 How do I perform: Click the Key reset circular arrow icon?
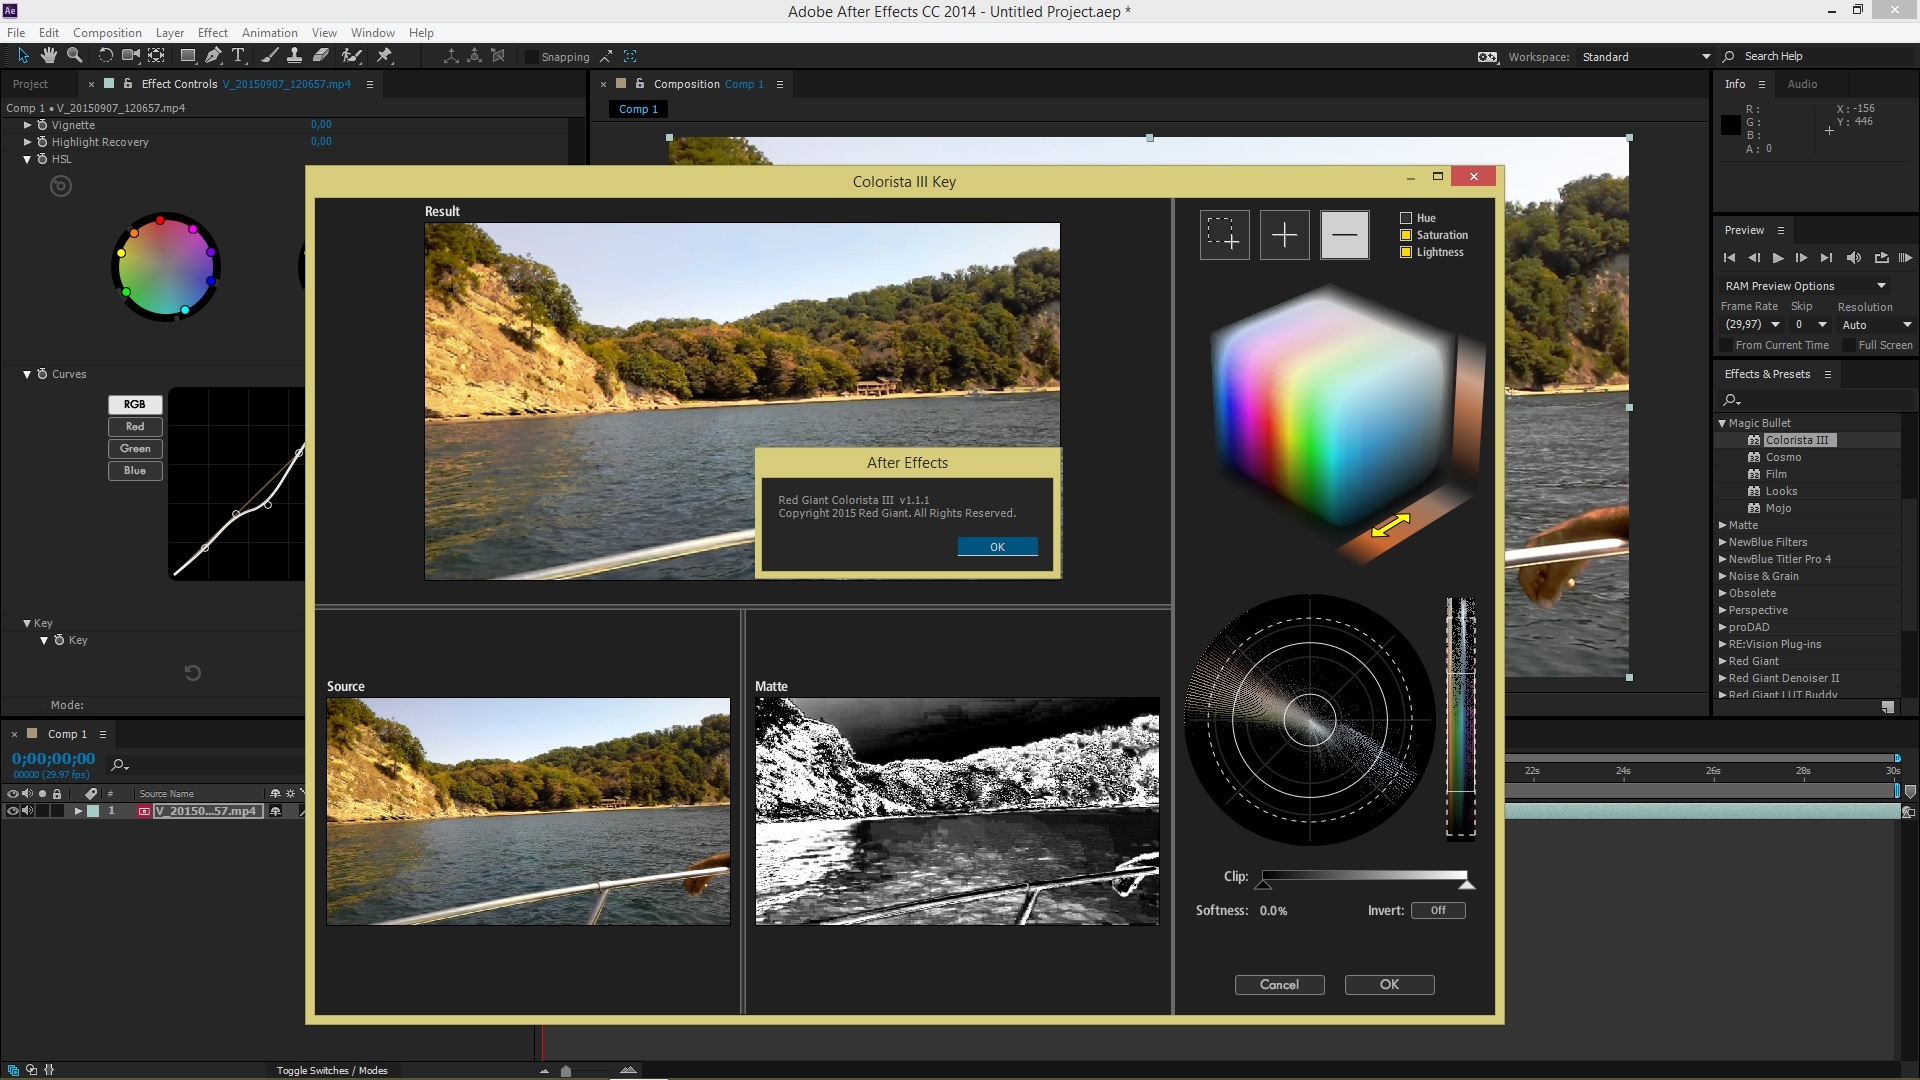193,673
